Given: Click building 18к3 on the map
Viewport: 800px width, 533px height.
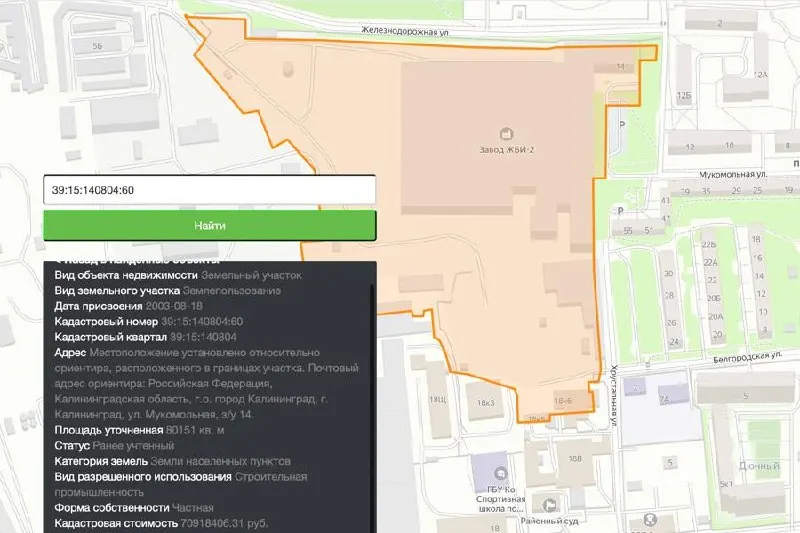Looking at the screenshot, I should [485, 402].
